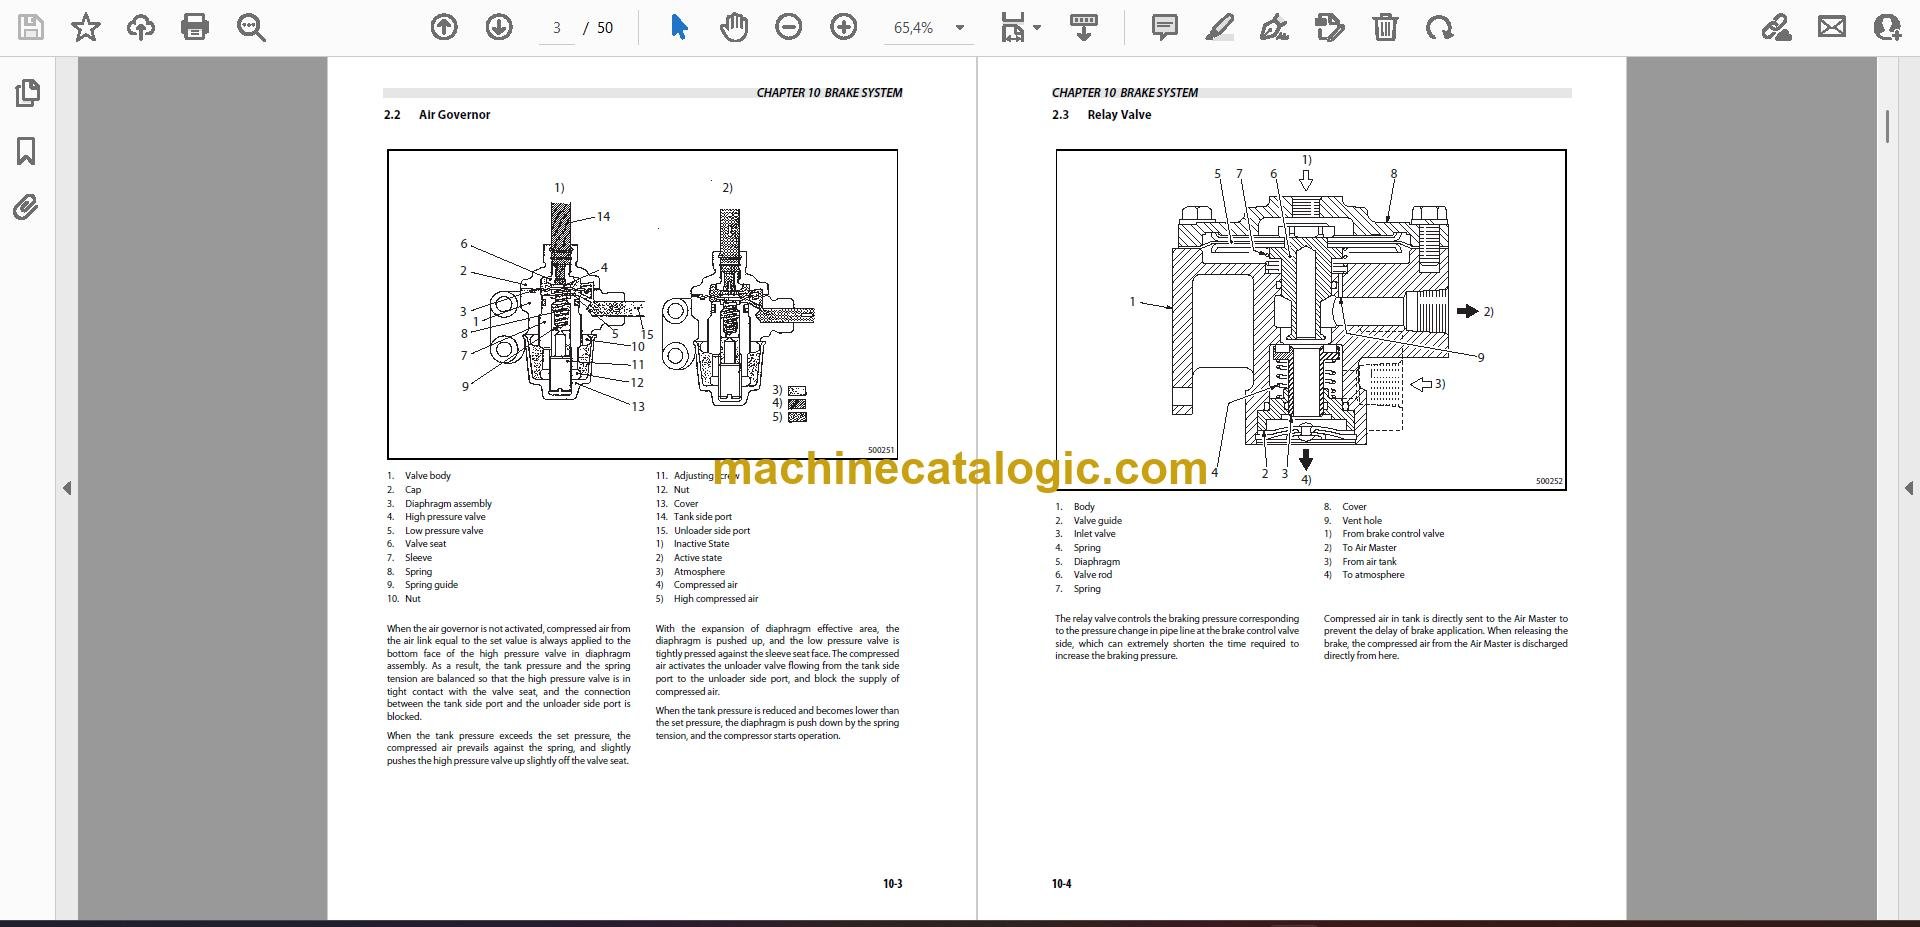The width and height of the screenshot is (1920, 927).
Task: Click the "Inactive State" legend entry
Action: click(701, 544)
